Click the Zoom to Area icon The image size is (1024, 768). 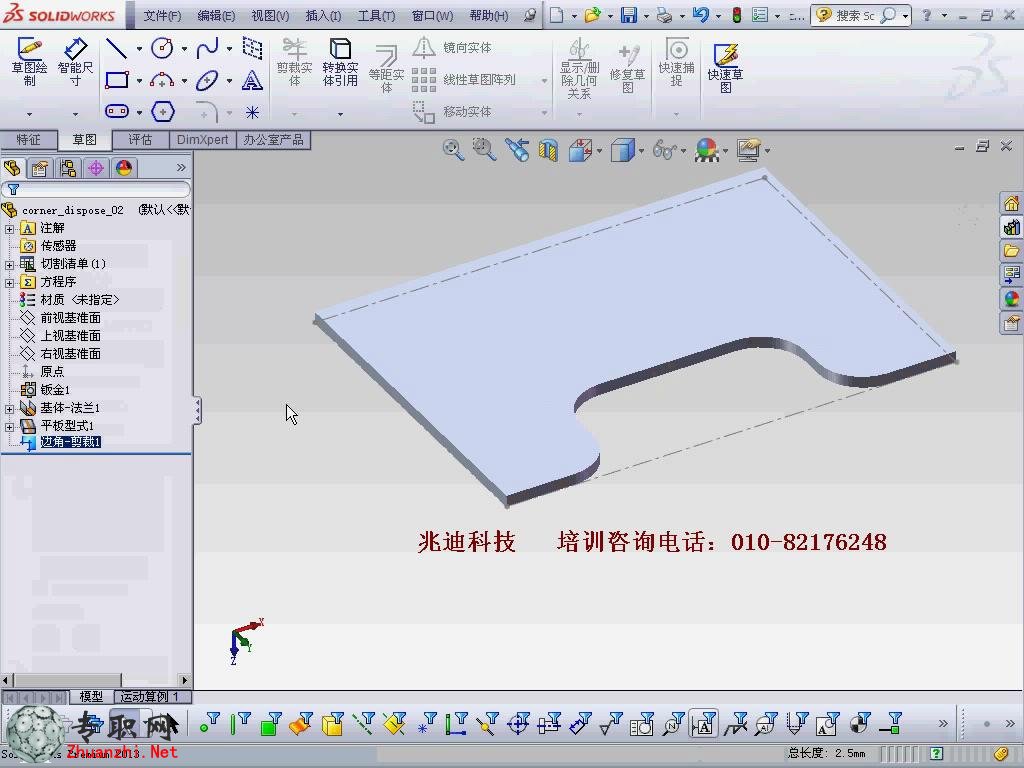tap(484, 150)
